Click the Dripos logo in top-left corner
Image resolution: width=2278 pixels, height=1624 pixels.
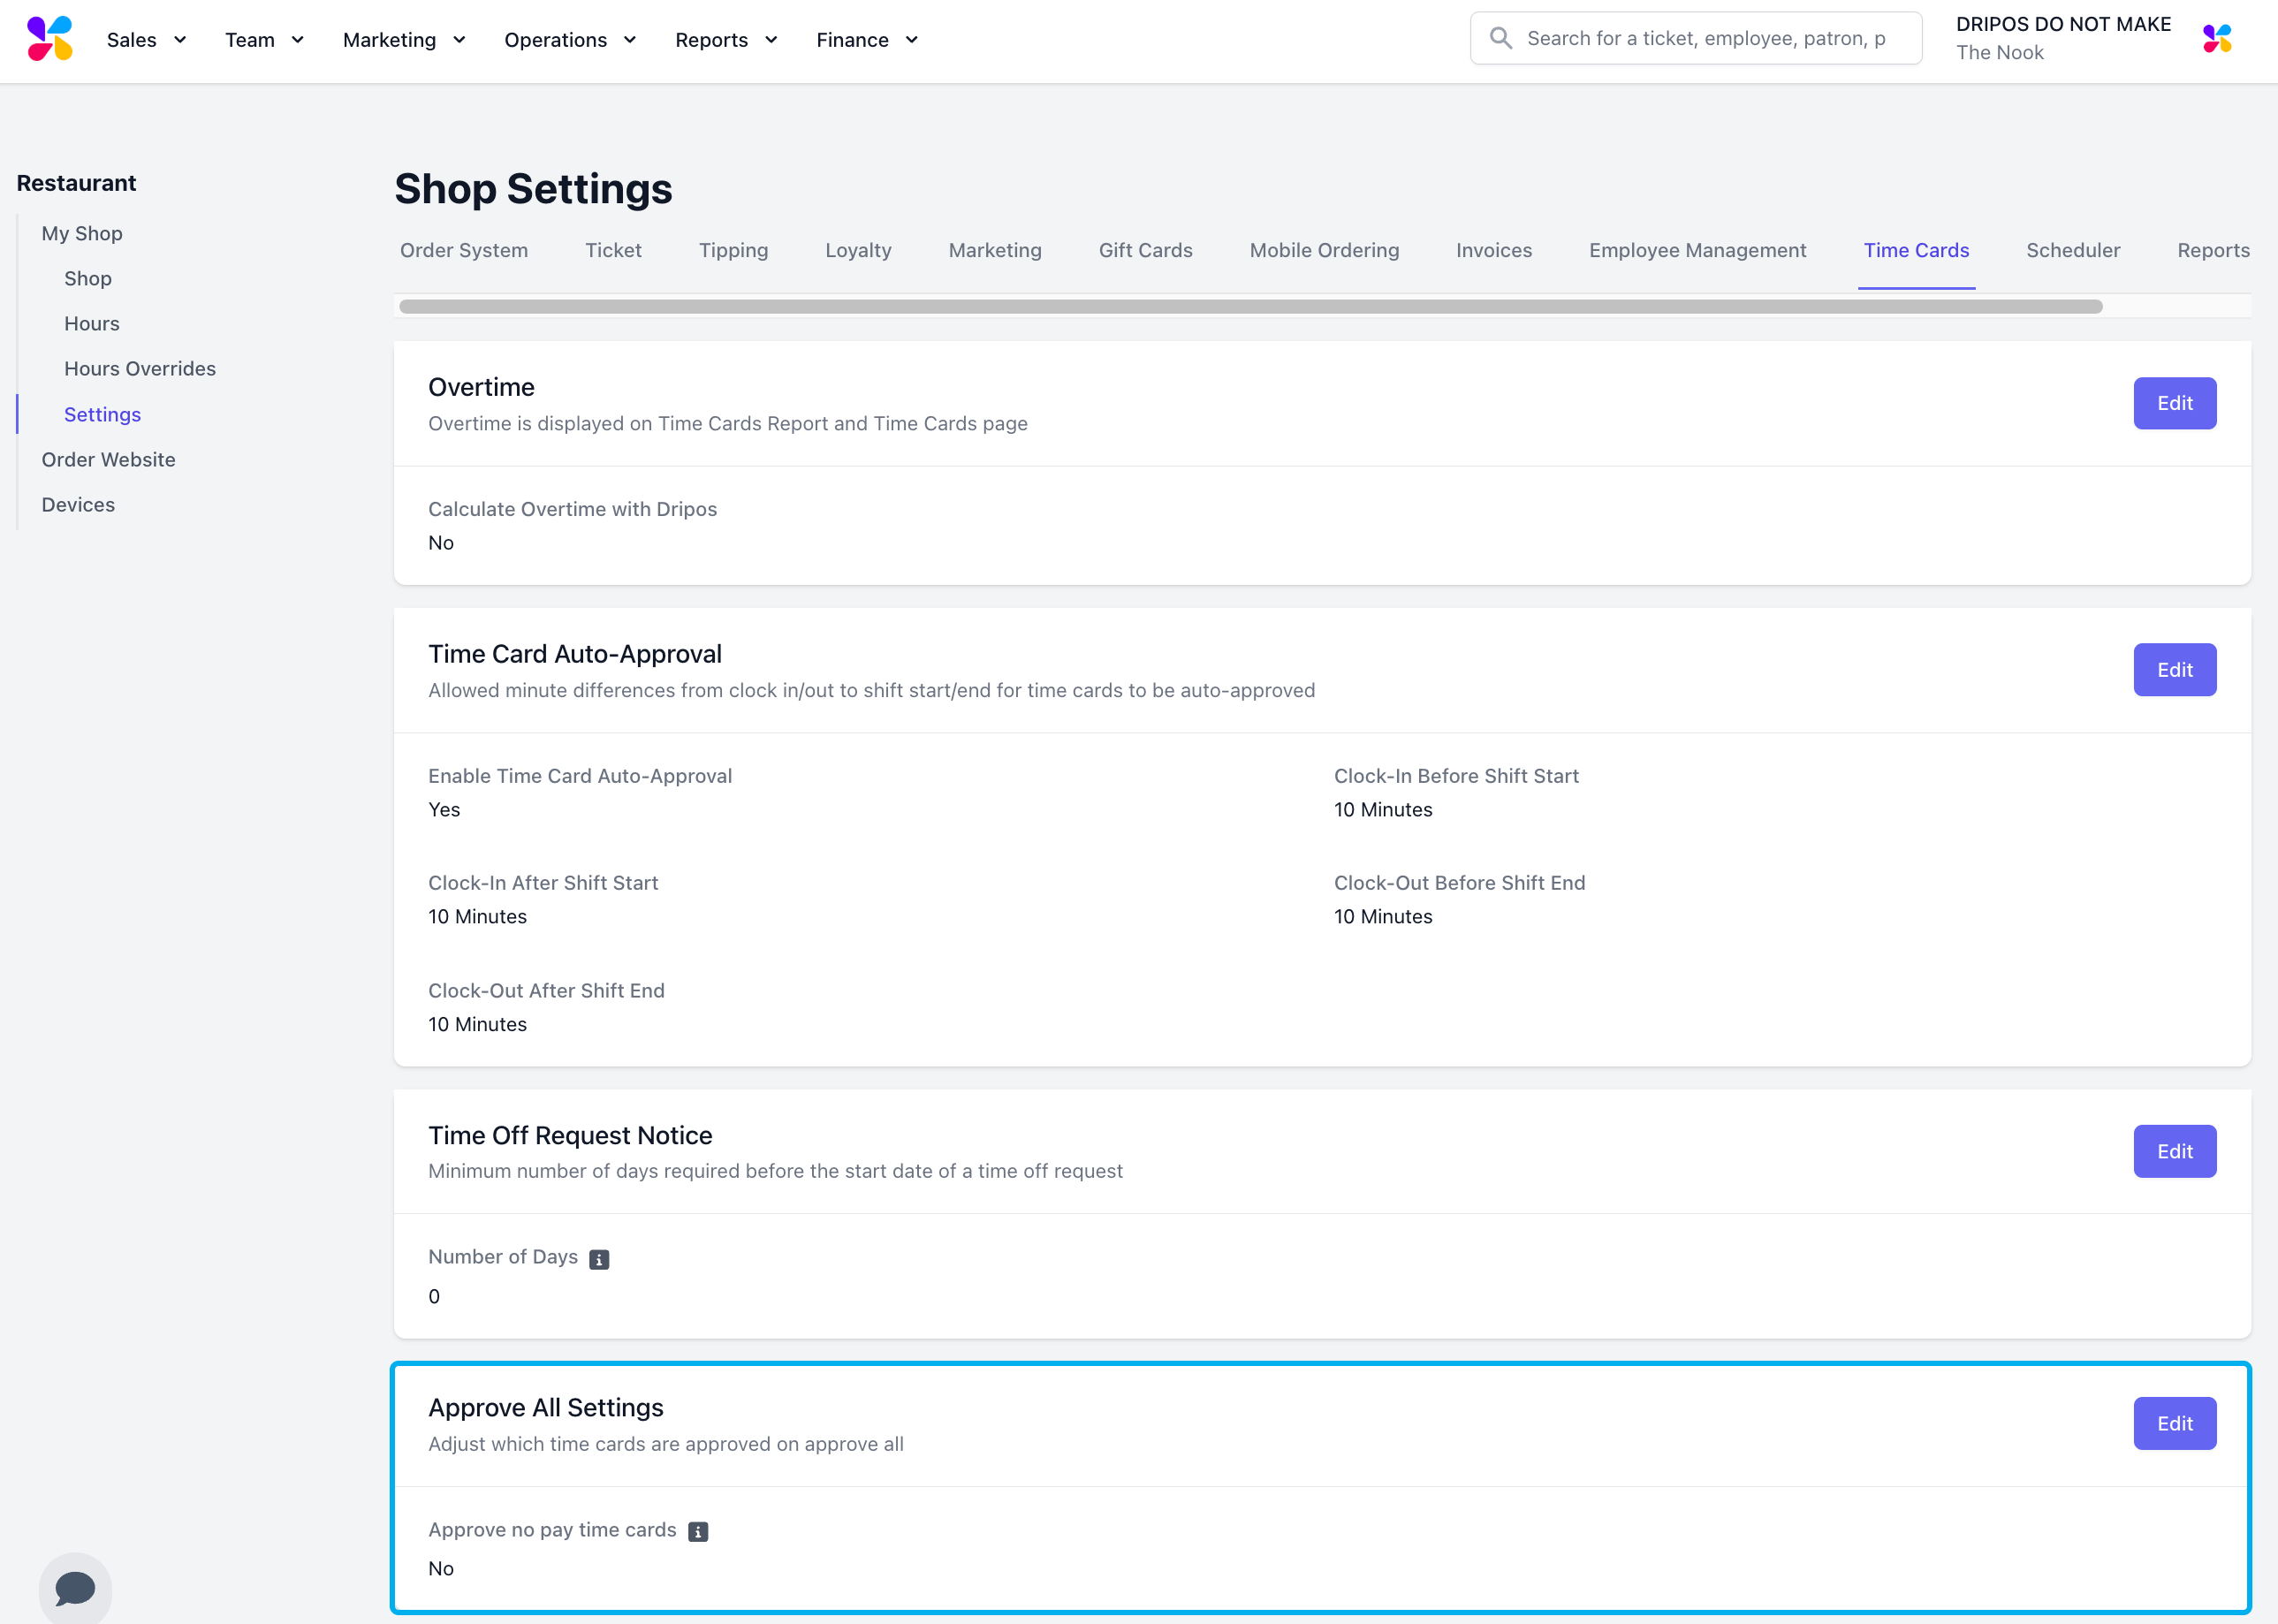[x=50, y=39]
